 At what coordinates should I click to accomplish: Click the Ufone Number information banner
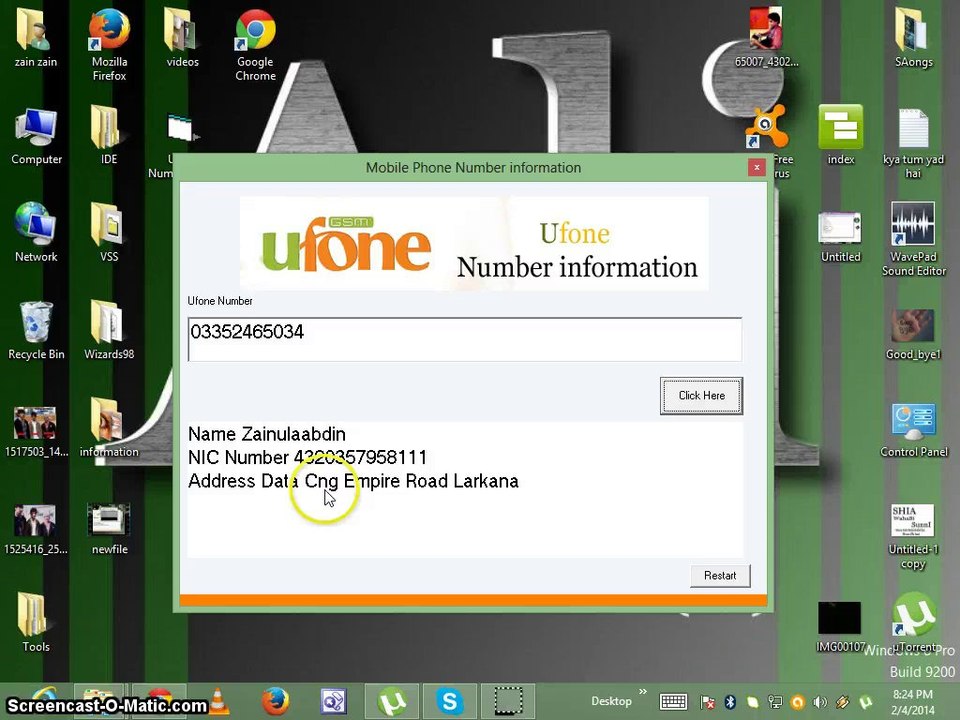474,243
